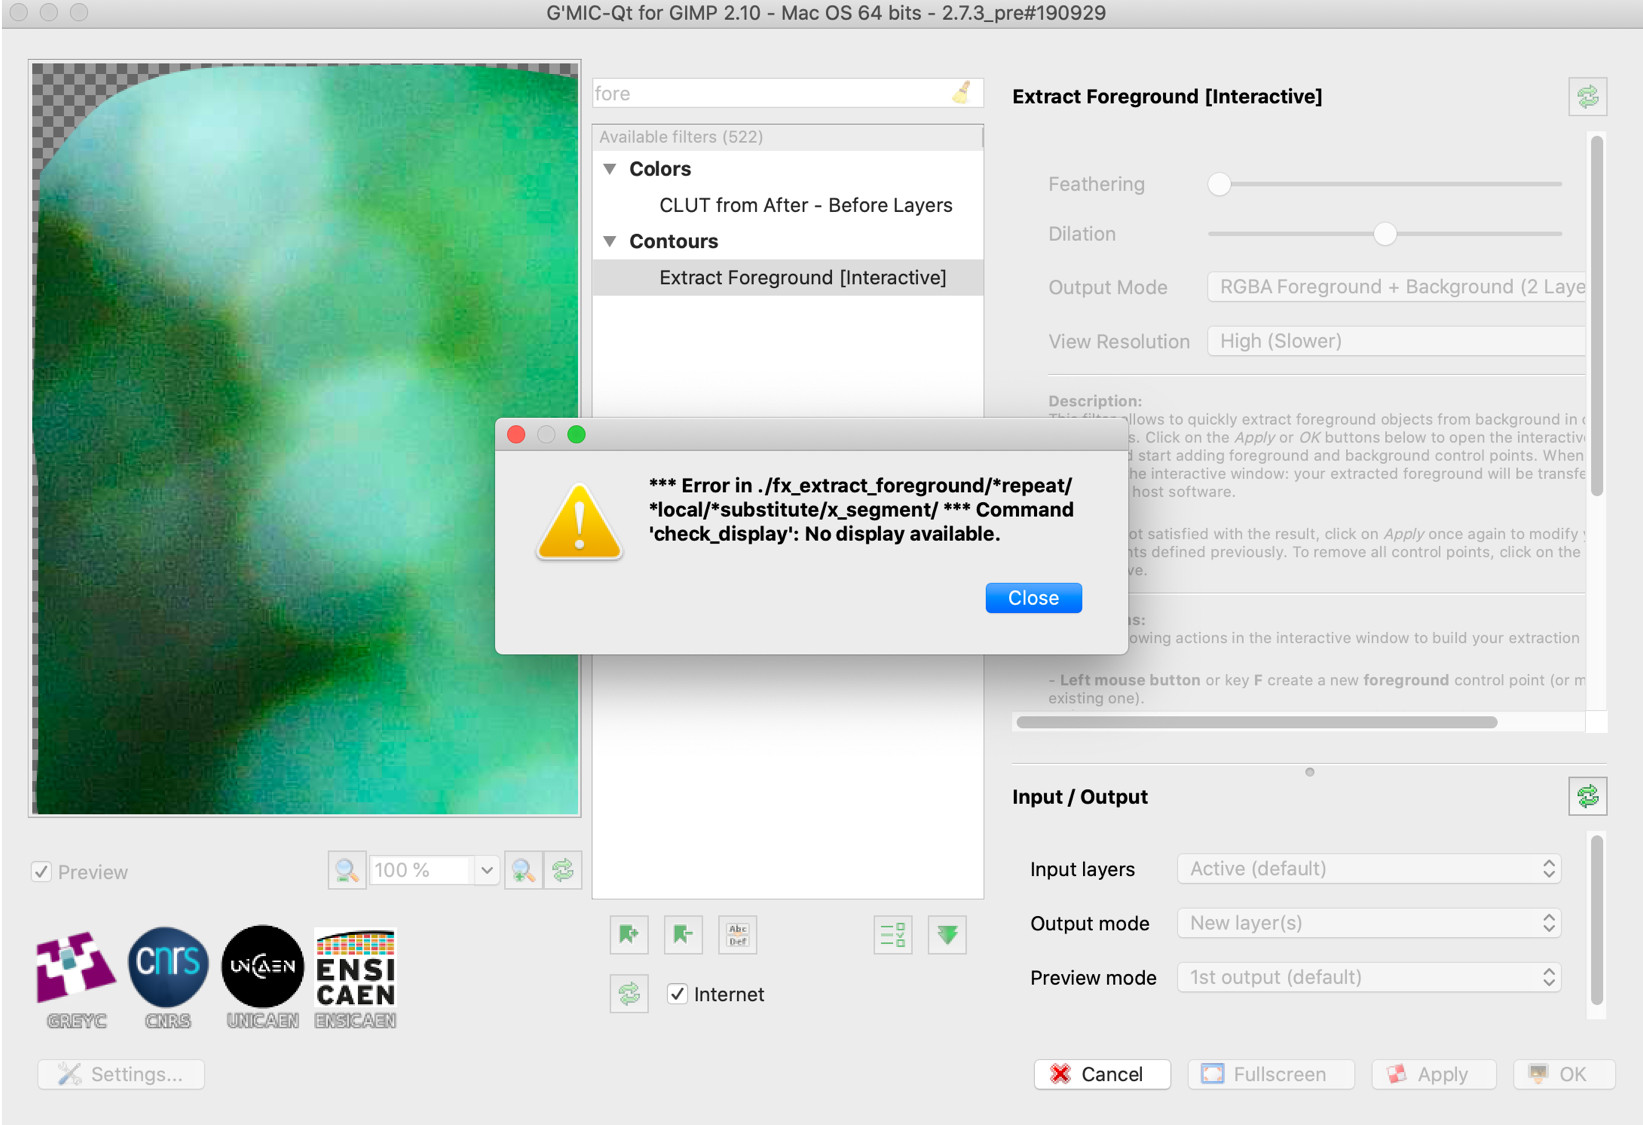This screenshot has height=1125, width=1643.
Task: Click the splitter handle dot above Input / Output
Action: click(1309, 772)
